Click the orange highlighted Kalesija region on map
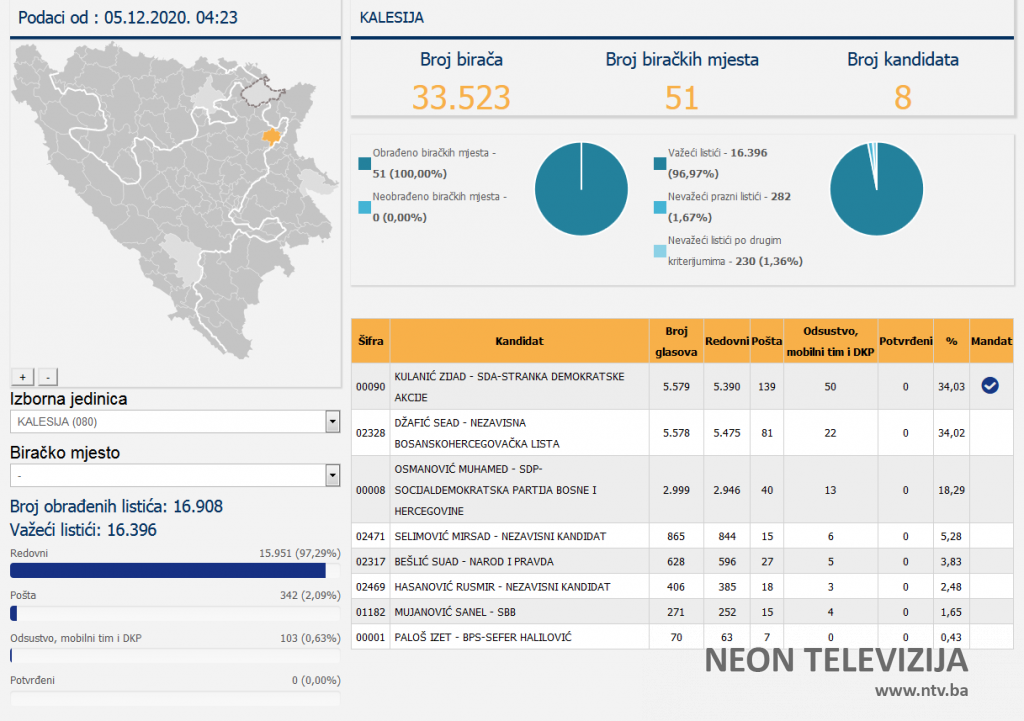Screen dimensions: 1024x721 coord(272,135)
